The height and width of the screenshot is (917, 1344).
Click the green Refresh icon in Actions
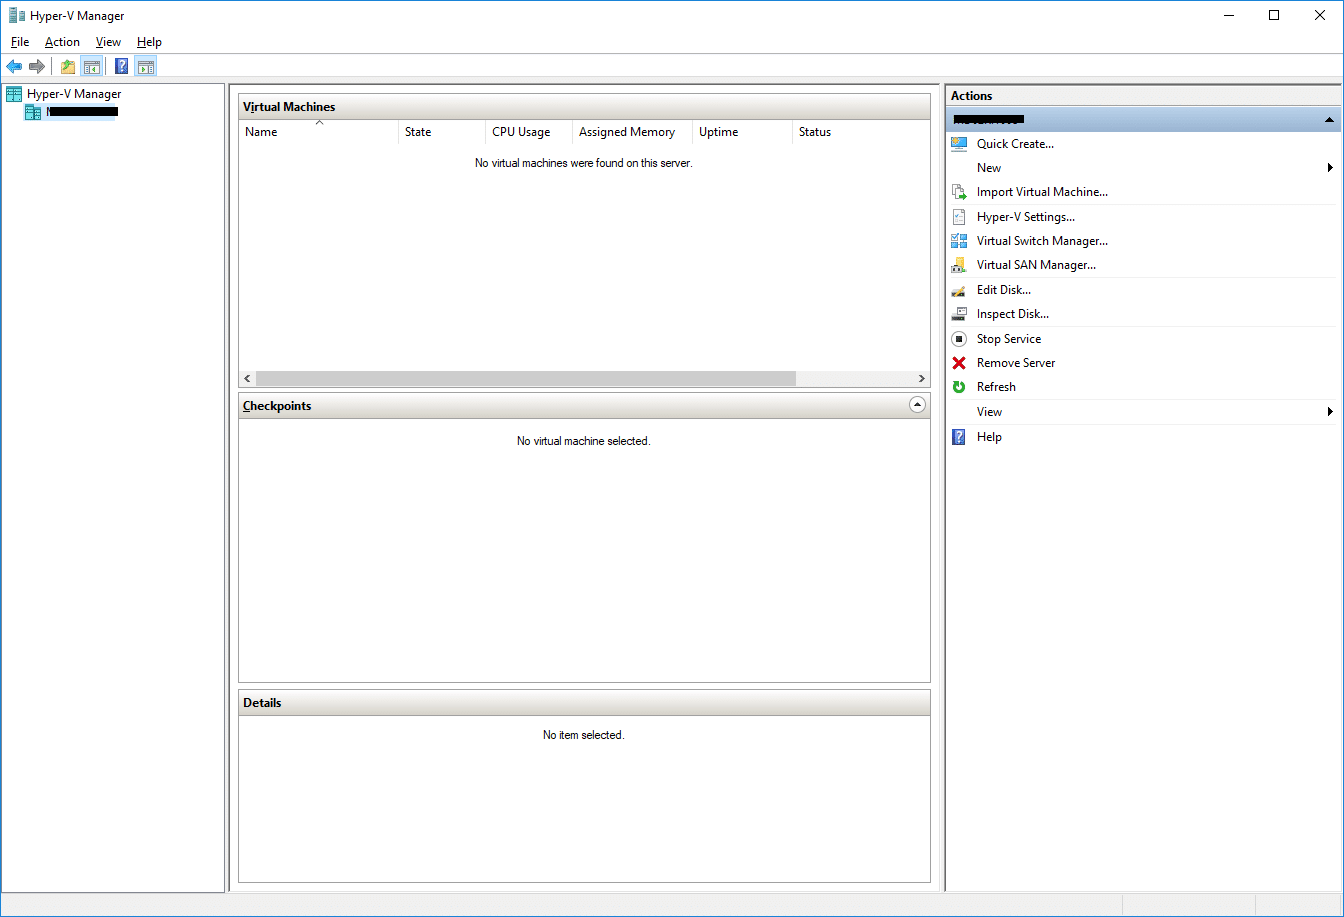[959, 387]
